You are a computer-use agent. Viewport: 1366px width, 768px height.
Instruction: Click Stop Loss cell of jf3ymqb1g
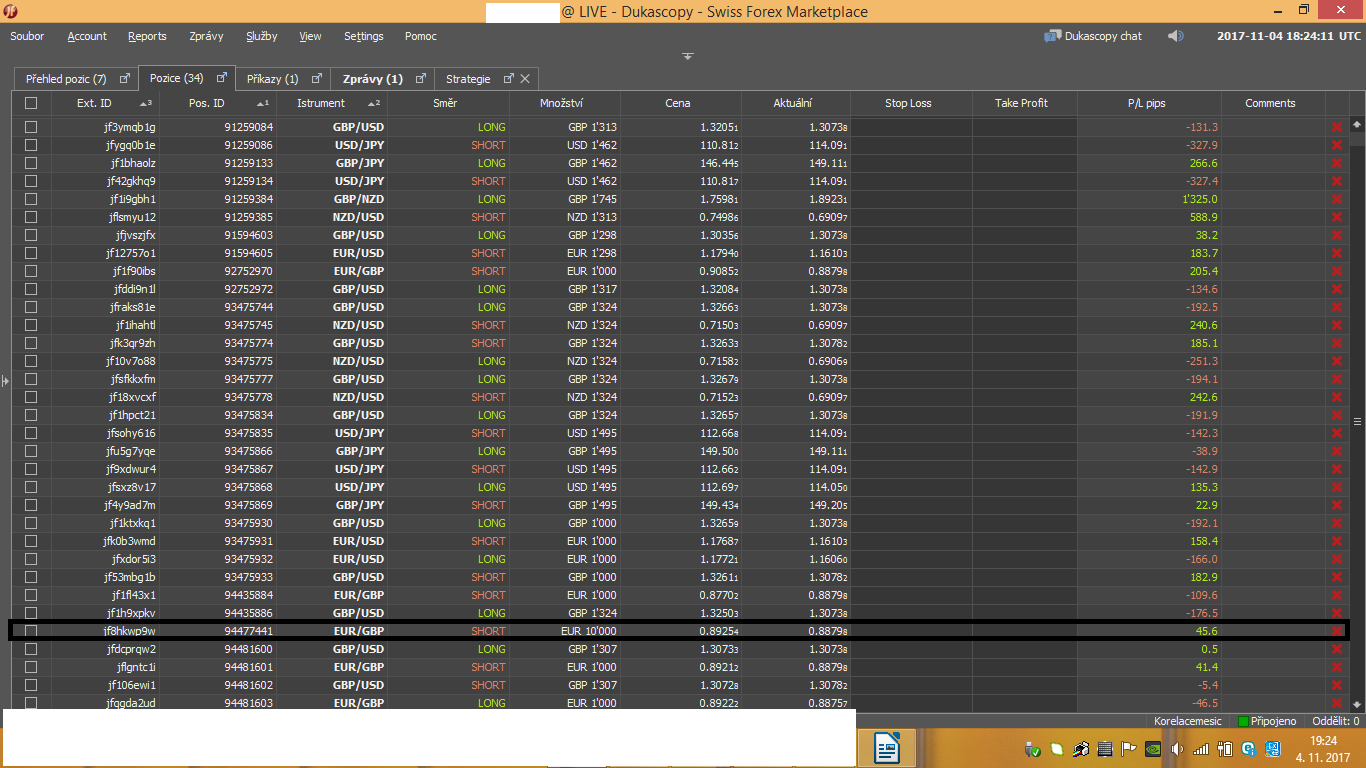(x=911, y=127)
